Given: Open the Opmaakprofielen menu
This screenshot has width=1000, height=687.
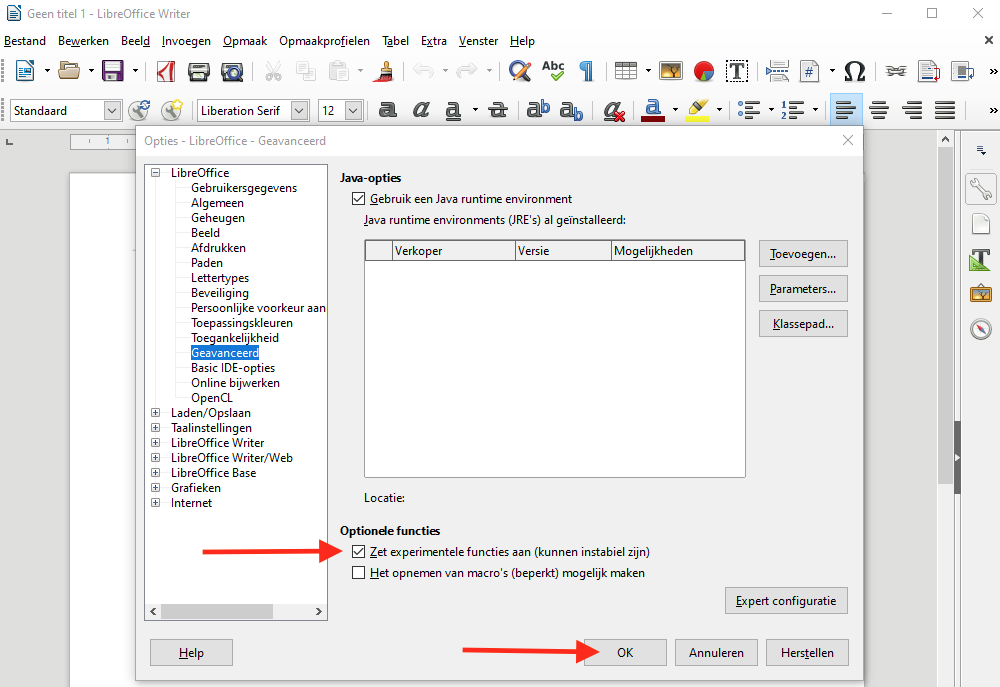Looking at the screenshot, I should [324, 41].
